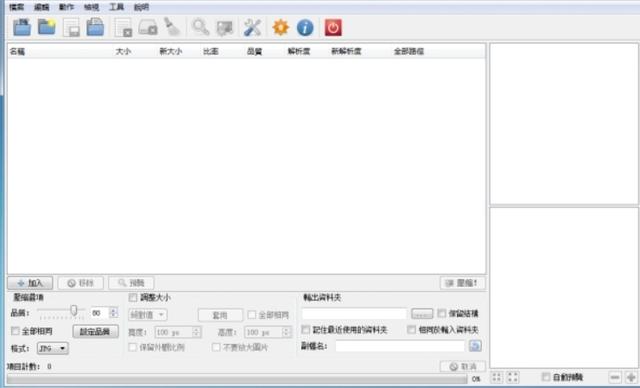Open the 格式 JPG format dropdown
The width and height of the screenshot is (640, 388).
click(x=53, y=348)
